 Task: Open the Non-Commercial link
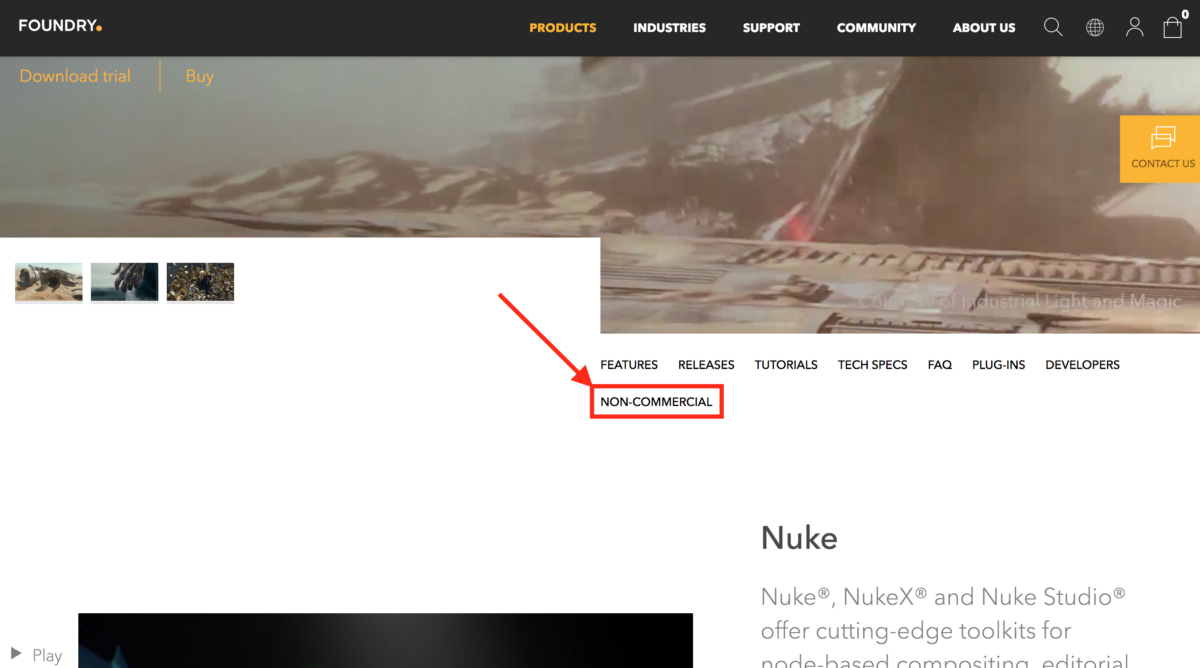656,402
